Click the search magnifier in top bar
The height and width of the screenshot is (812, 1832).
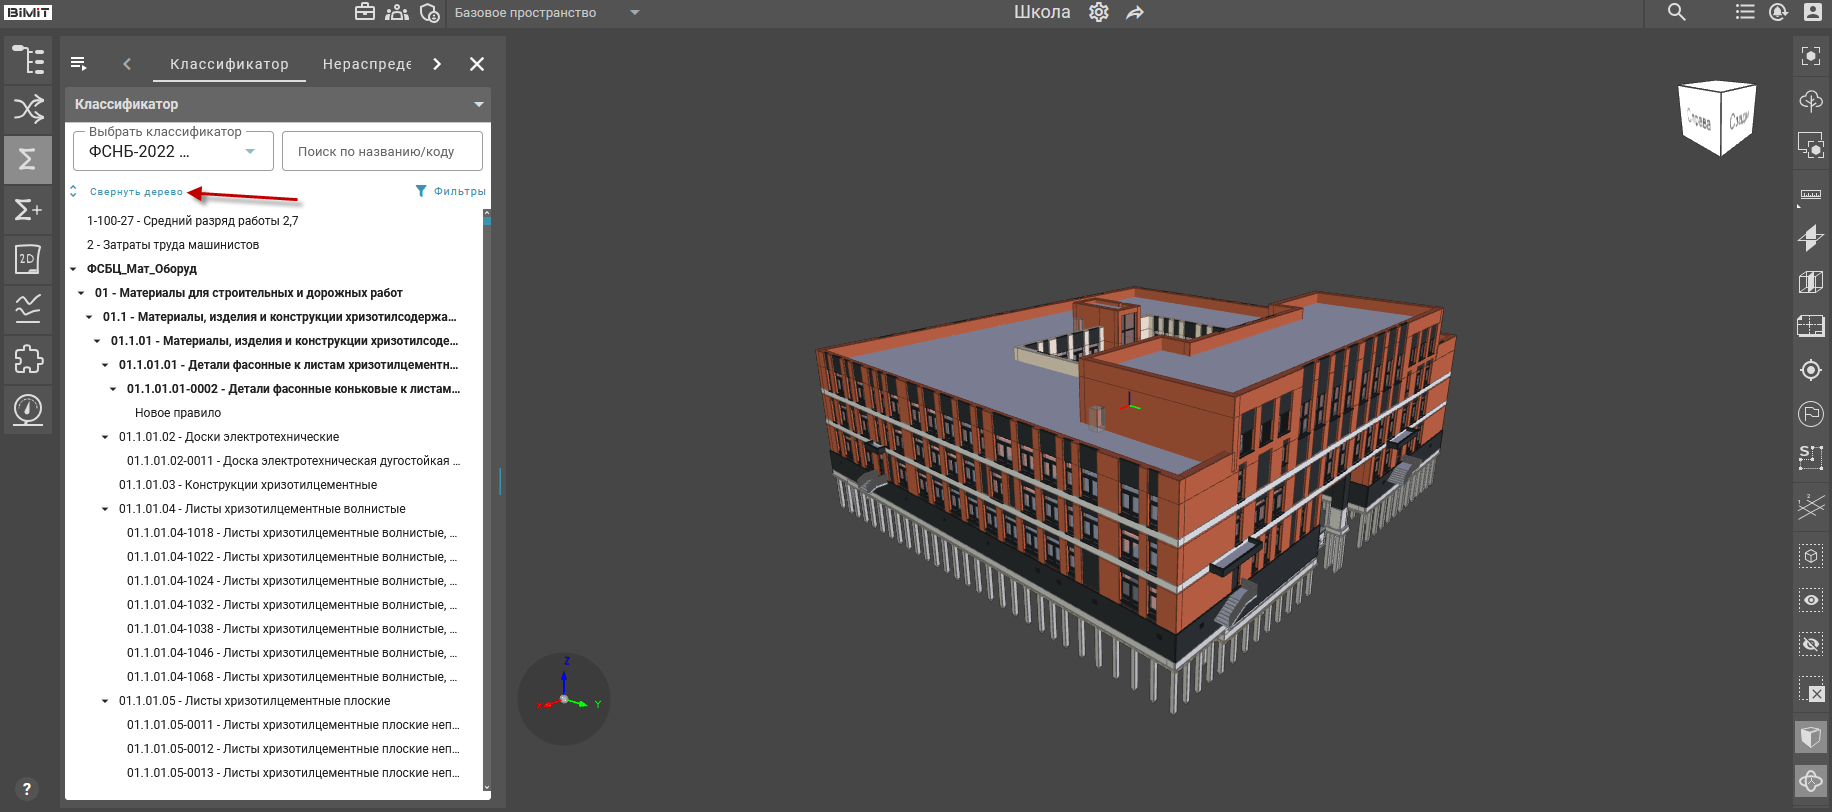[1677, 13]
